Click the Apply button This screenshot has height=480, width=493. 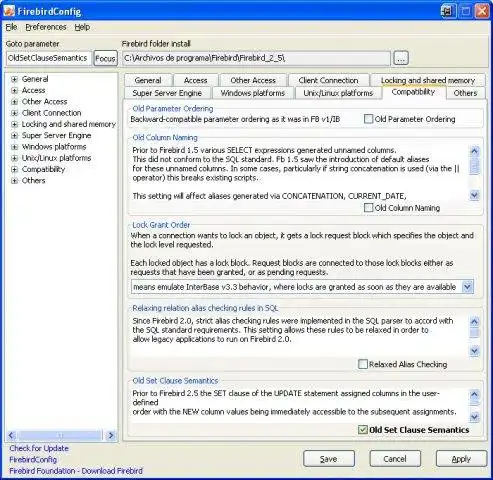[461, 459]
